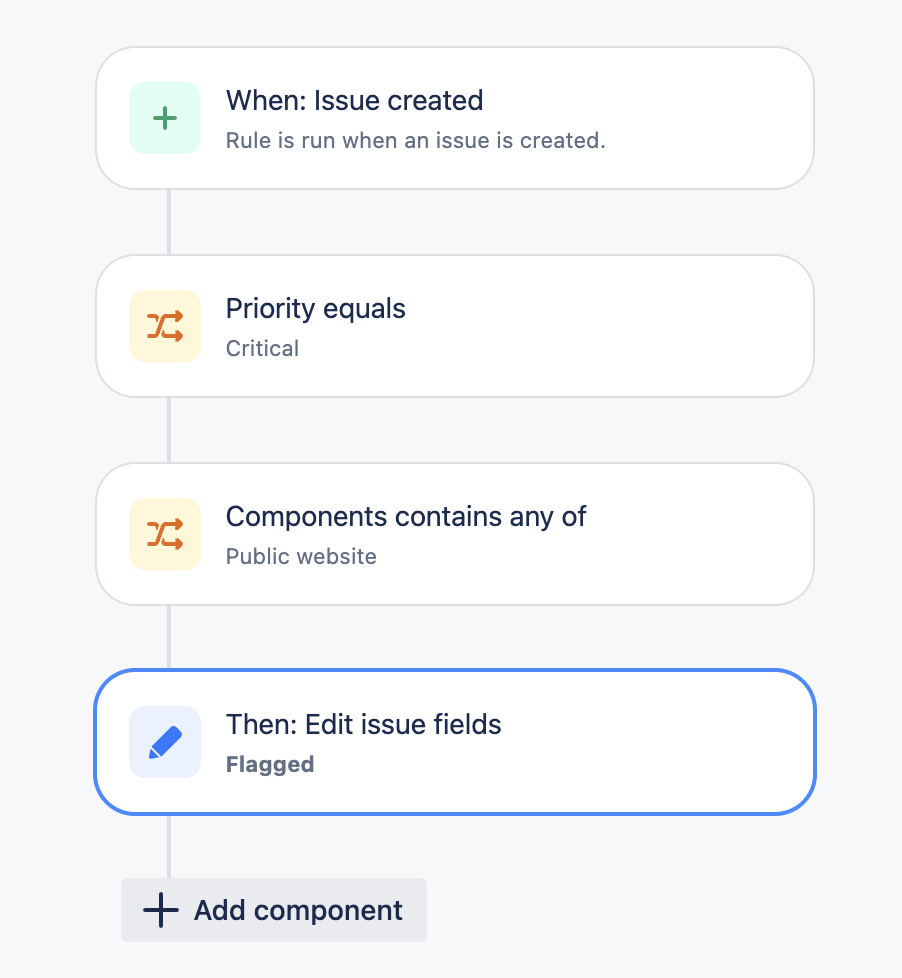Click the Critical priority value text
This screenshot has height=978, width=902.
tap(263, 348)
